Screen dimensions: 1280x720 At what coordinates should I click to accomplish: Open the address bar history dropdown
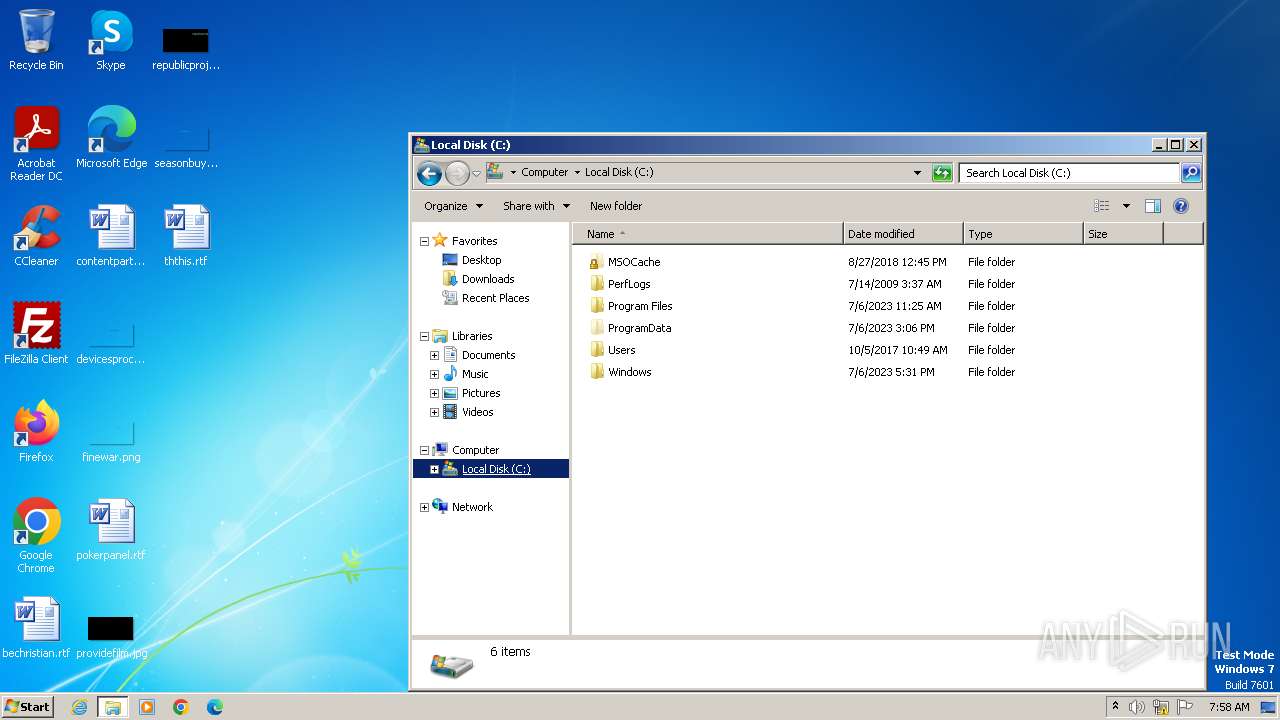pos(917,173)
